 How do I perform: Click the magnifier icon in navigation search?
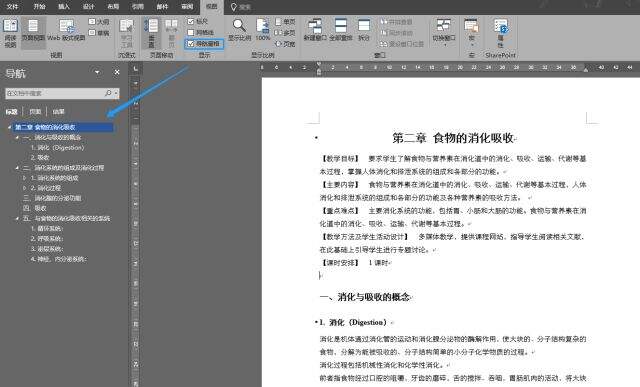tap(108, 93)
